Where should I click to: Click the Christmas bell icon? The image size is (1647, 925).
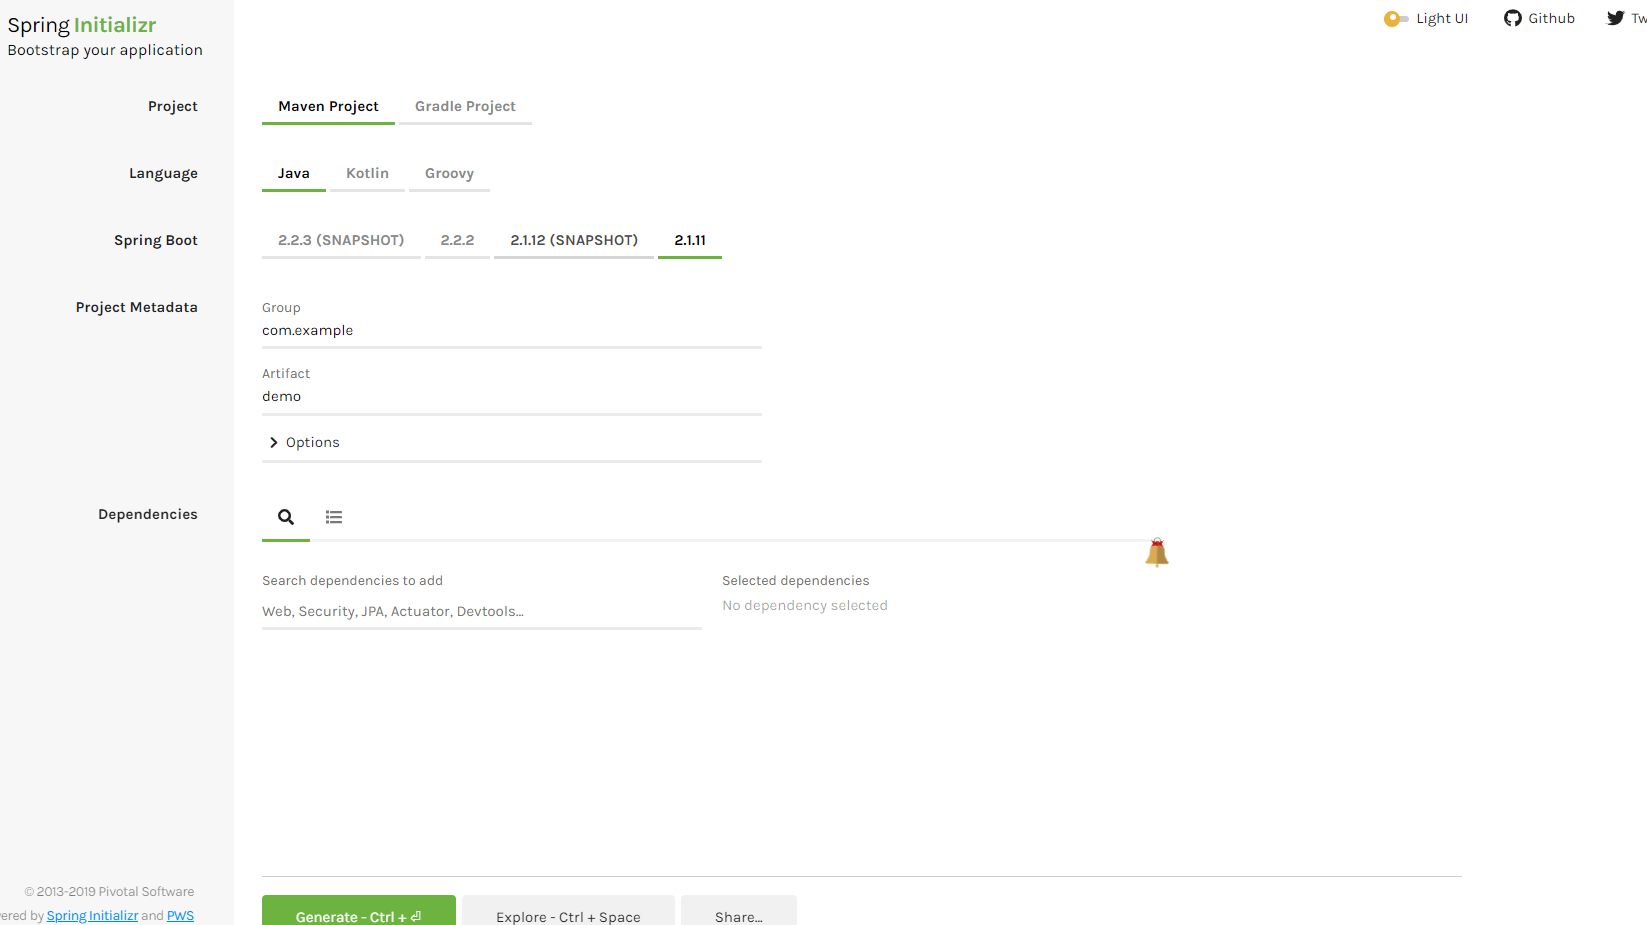1157,552
